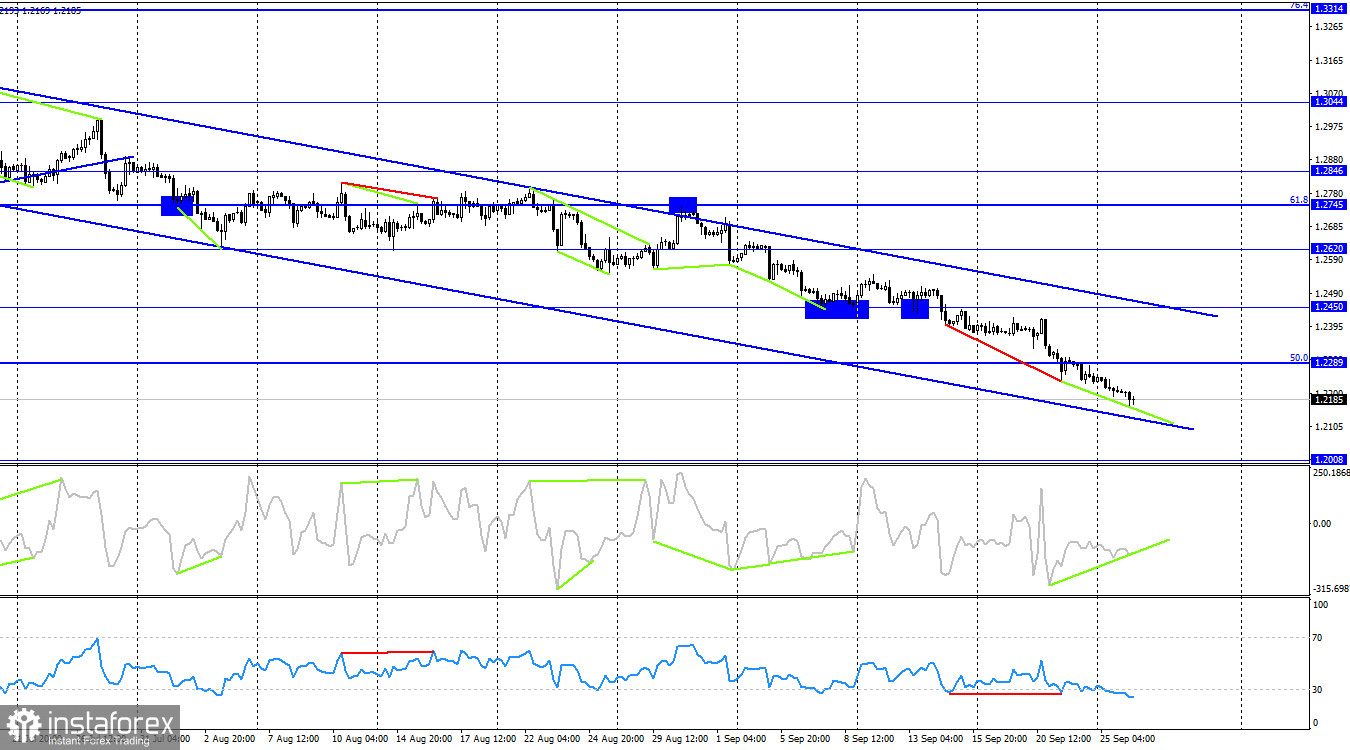1350x750 pixels.
Task: Click the 1.2620 price level label
Action: pyautogui.click(x=1329, y=248)
